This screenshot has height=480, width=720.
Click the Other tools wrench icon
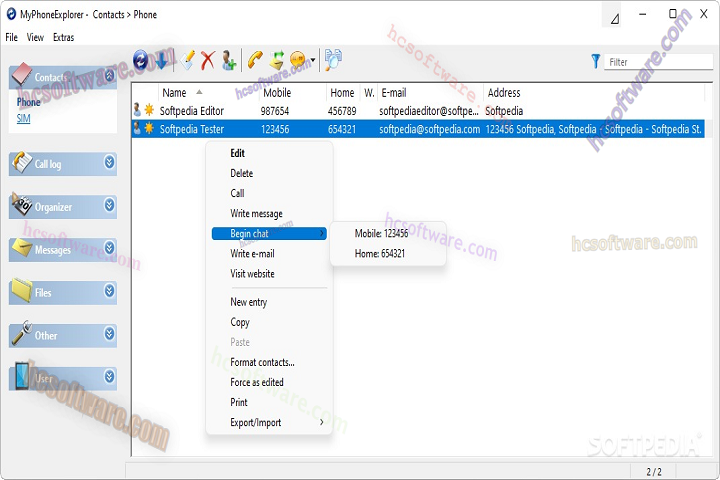coord(21,333)
